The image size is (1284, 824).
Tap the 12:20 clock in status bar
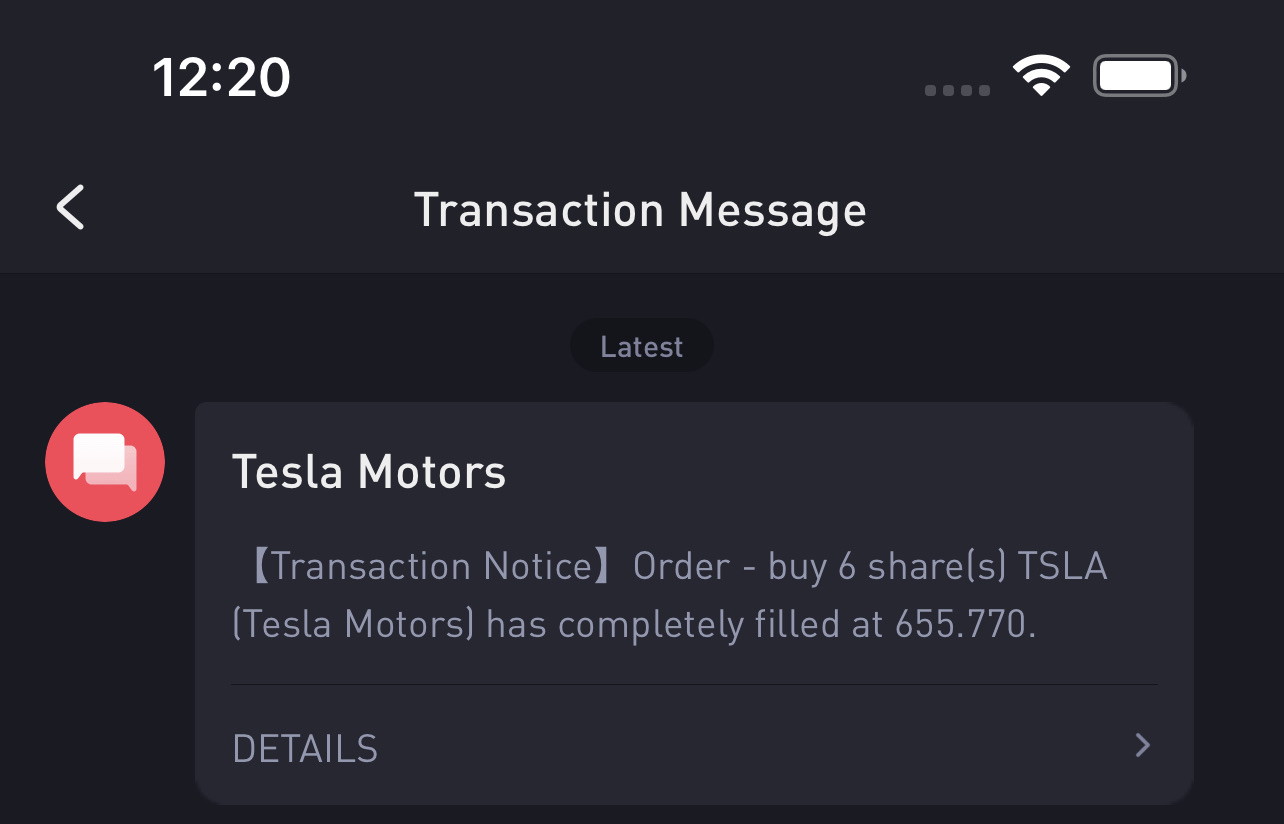pos(221,78)
